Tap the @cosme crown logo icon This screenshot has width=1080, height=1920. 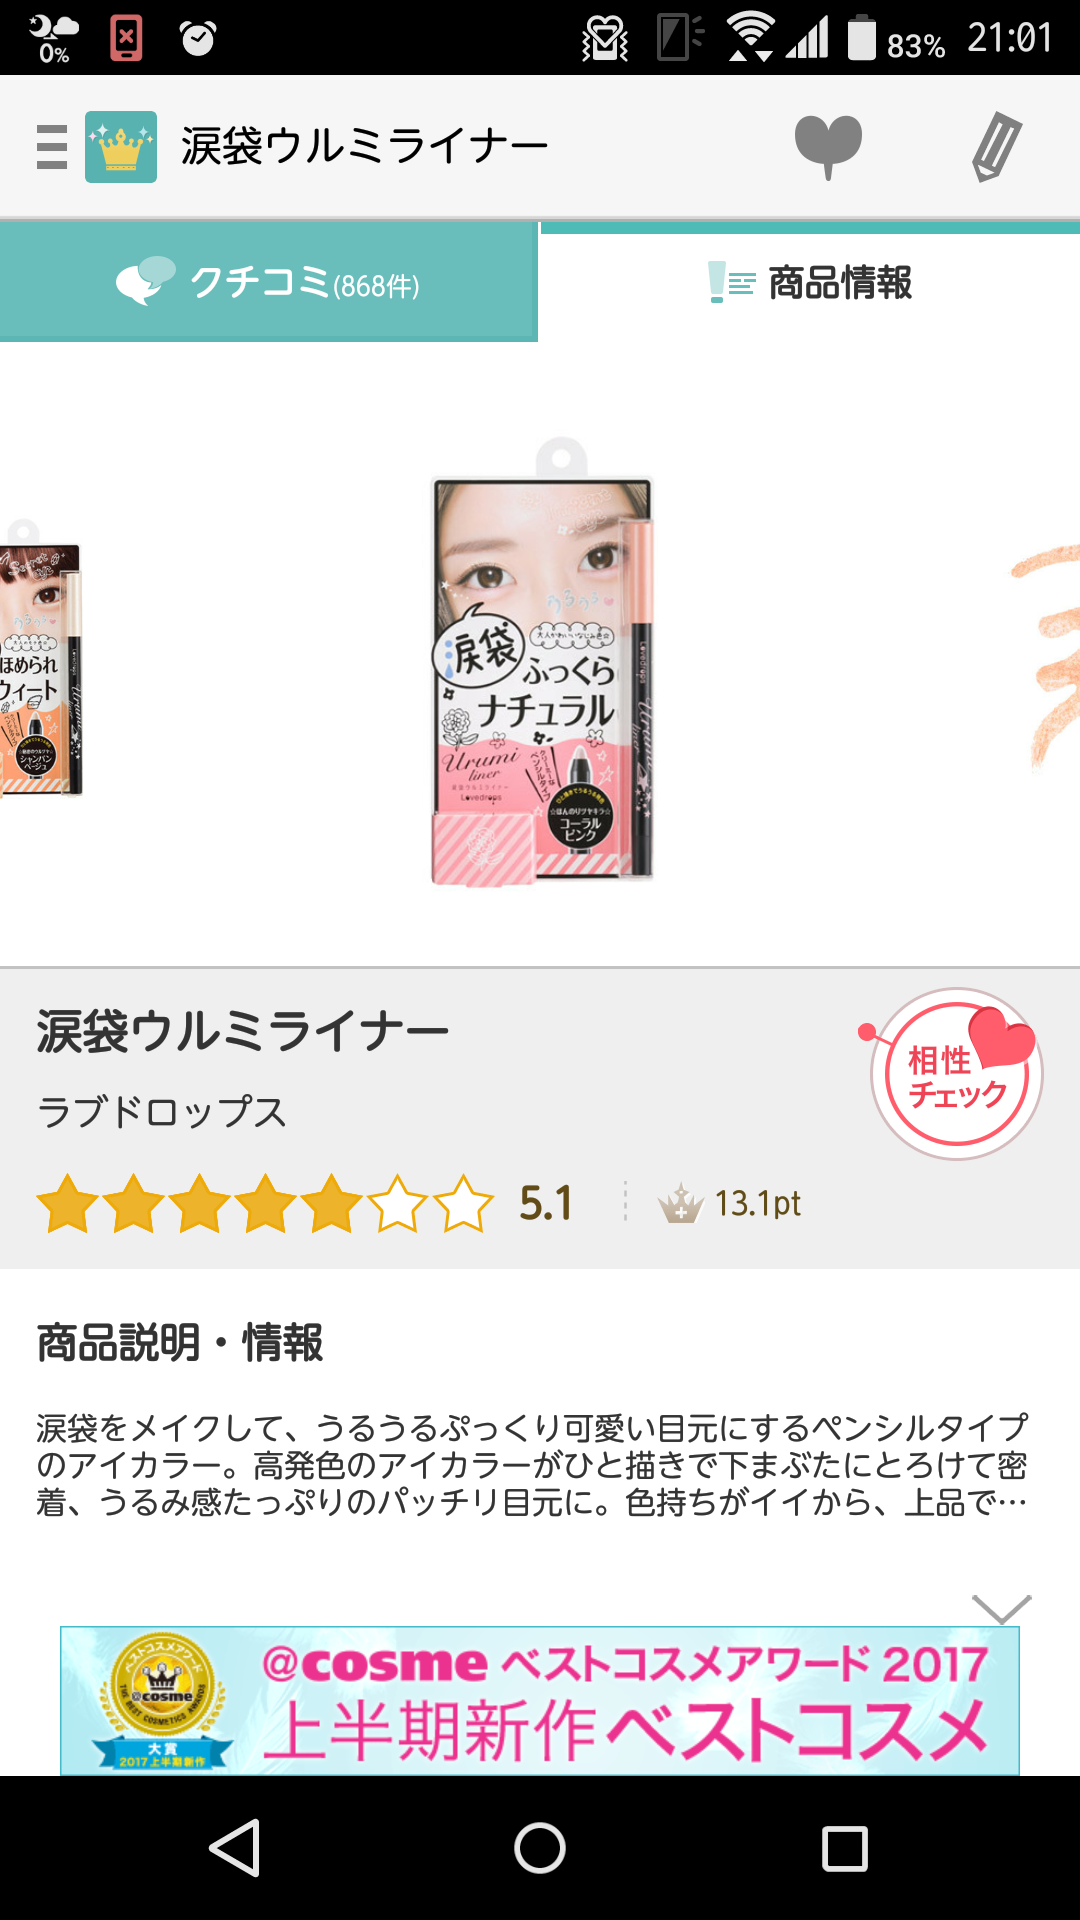[121, 147]
